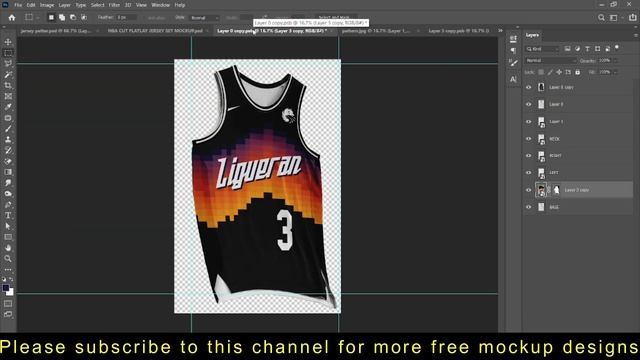Click the Home button in options bar

click(x=12, y=18)
